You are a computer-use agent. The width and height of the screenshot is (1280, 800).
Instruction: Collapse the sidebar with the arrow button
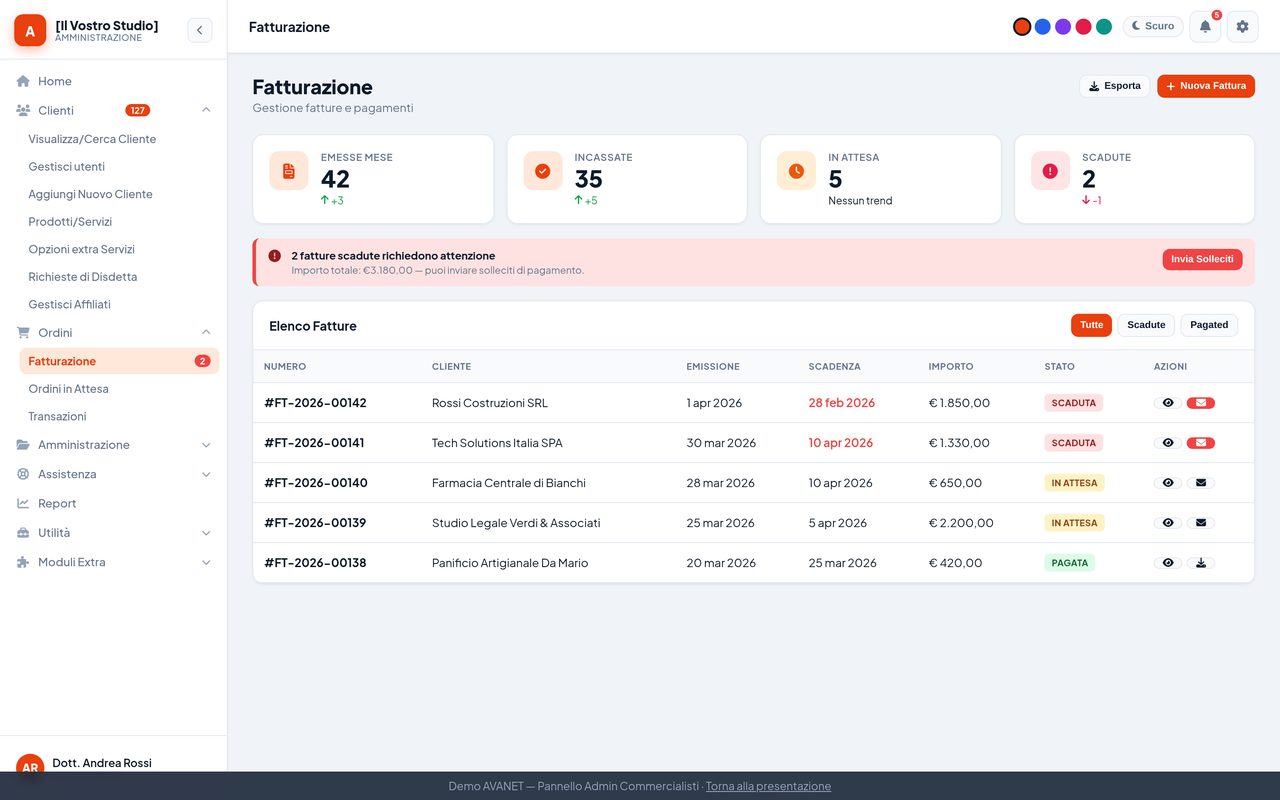(199, 30)
